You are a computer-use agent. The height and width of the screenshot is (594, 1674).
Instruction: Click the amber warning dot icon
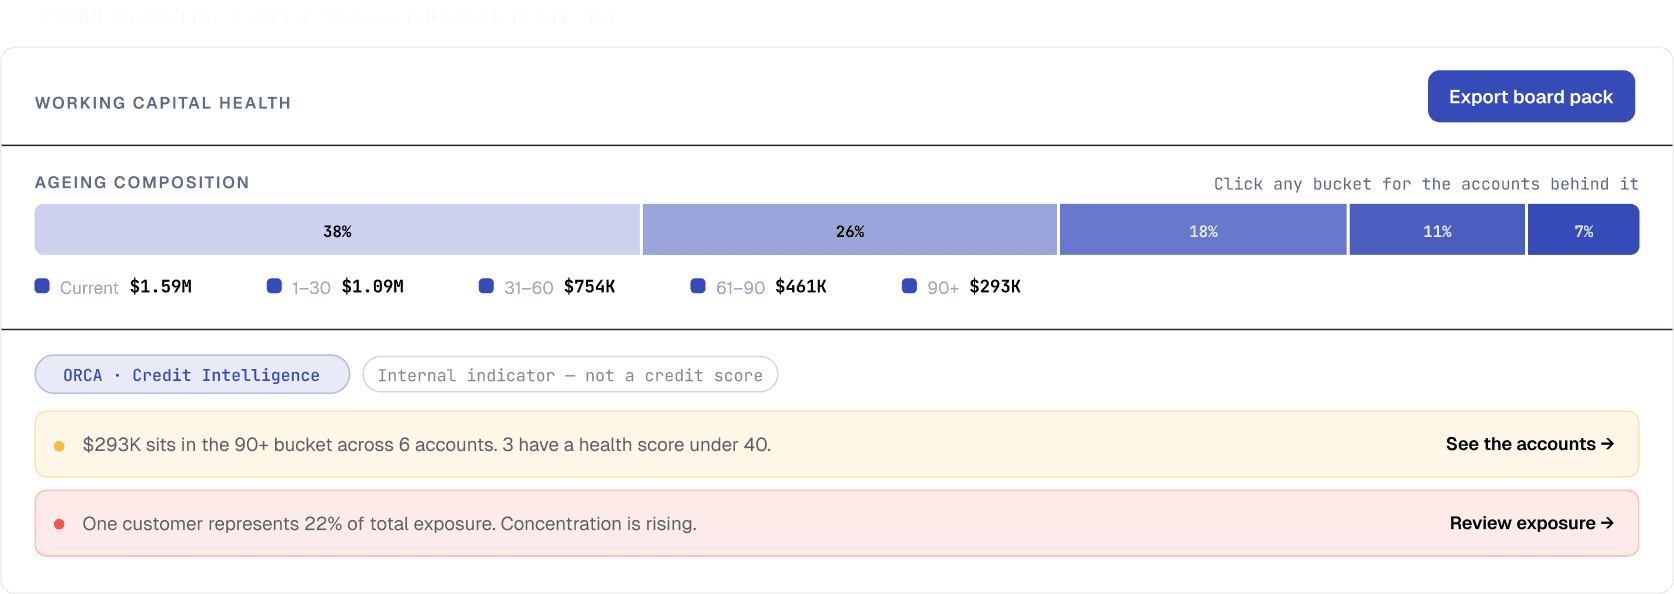tap(59, 446)
